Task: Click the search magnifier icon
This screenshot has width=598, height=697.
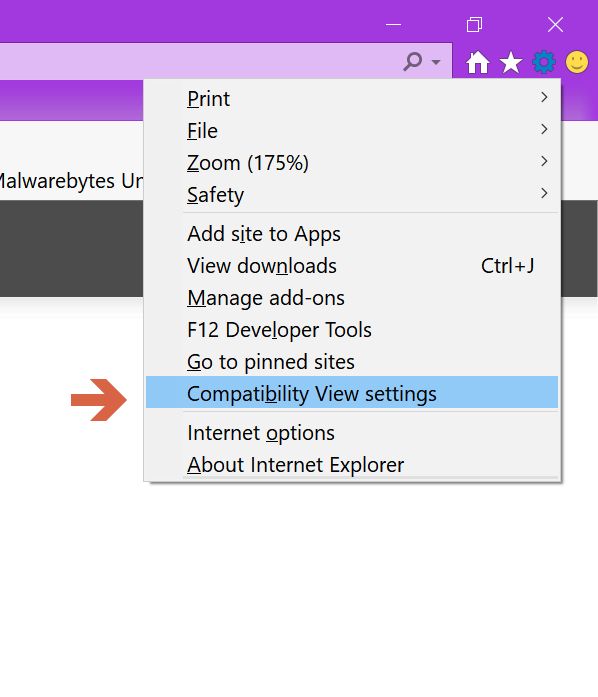Action: pyautogui.click(x=413, y=61)
